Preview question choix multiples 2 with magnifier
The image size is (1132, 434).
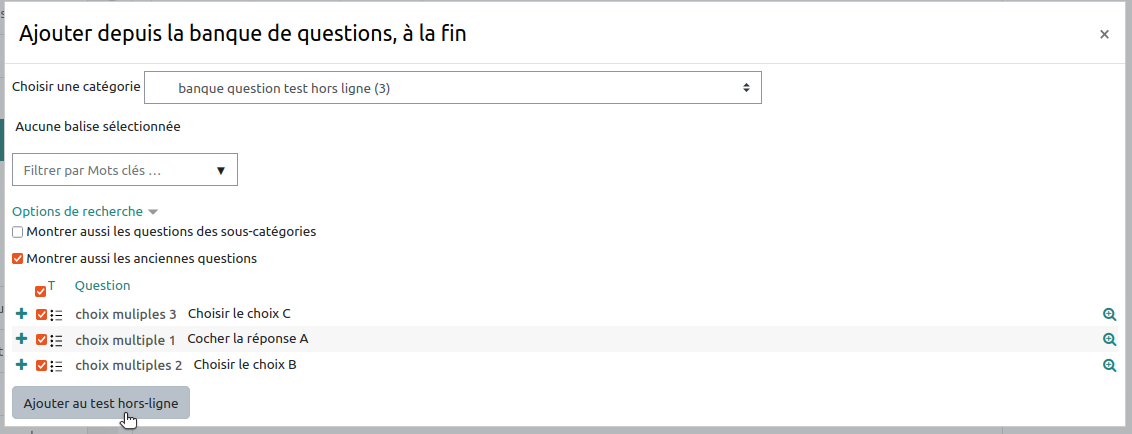coord(1109,366)
